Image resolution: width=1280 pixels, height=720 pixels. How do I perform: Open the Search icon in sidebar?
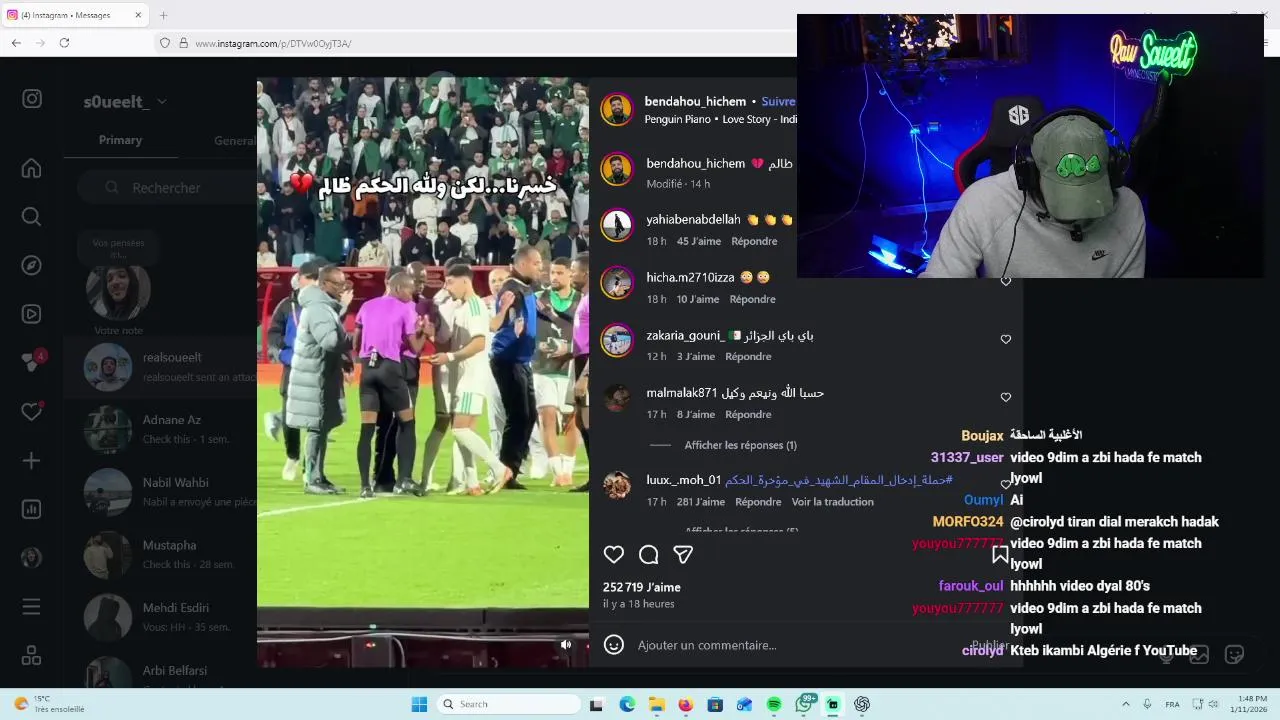pos(32,217)
